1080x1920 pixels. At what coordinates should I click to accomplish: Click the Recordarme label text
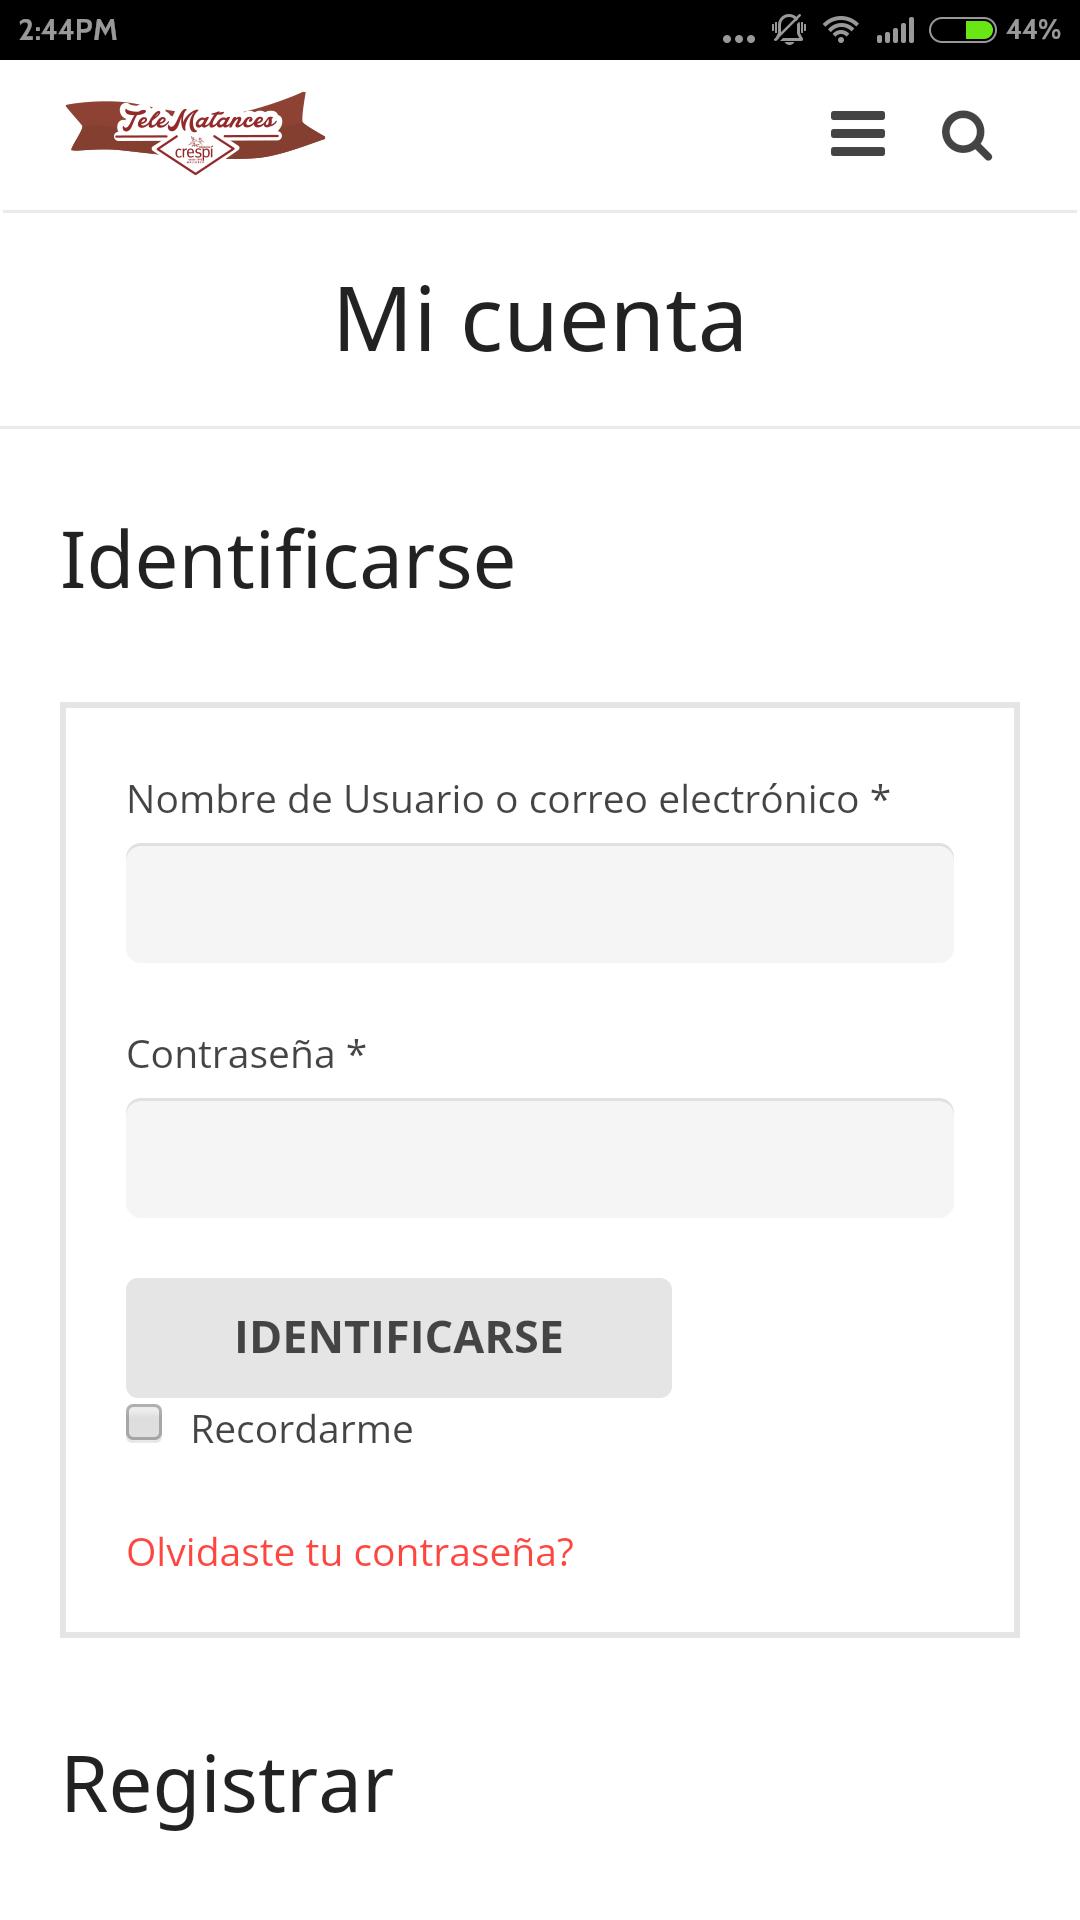point(302,1429)
